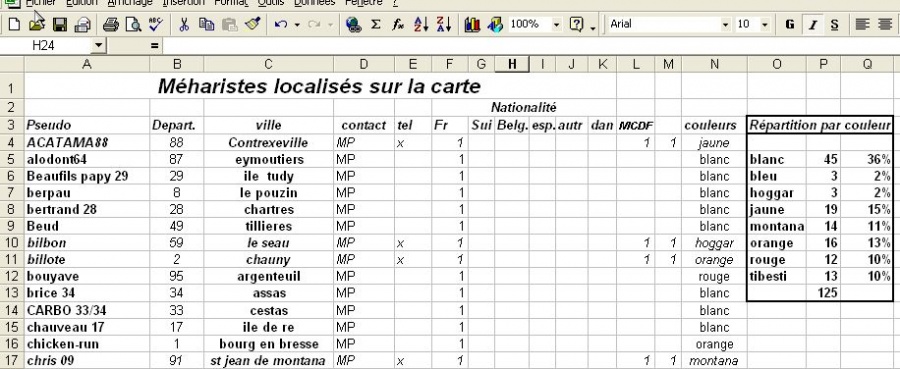Open the Arial font name dropdown
This screenshot has height=369, width=900.
pos(726,25)
